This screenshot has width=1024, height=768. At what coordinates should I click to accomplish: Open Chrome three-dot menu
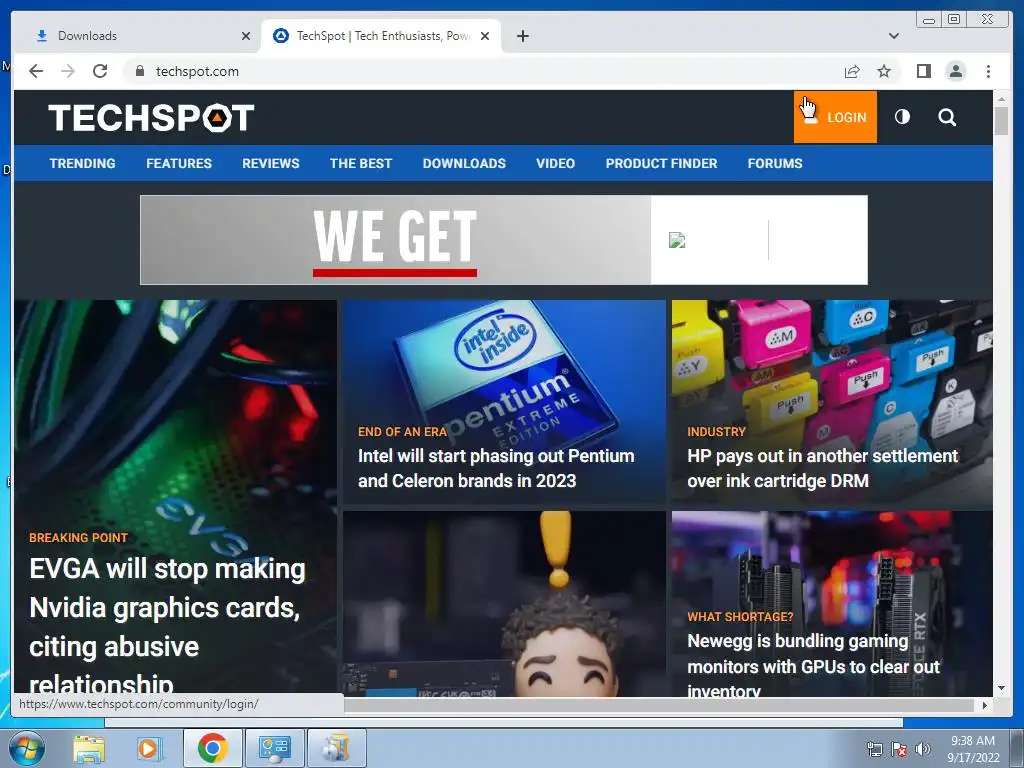point(988,71)
